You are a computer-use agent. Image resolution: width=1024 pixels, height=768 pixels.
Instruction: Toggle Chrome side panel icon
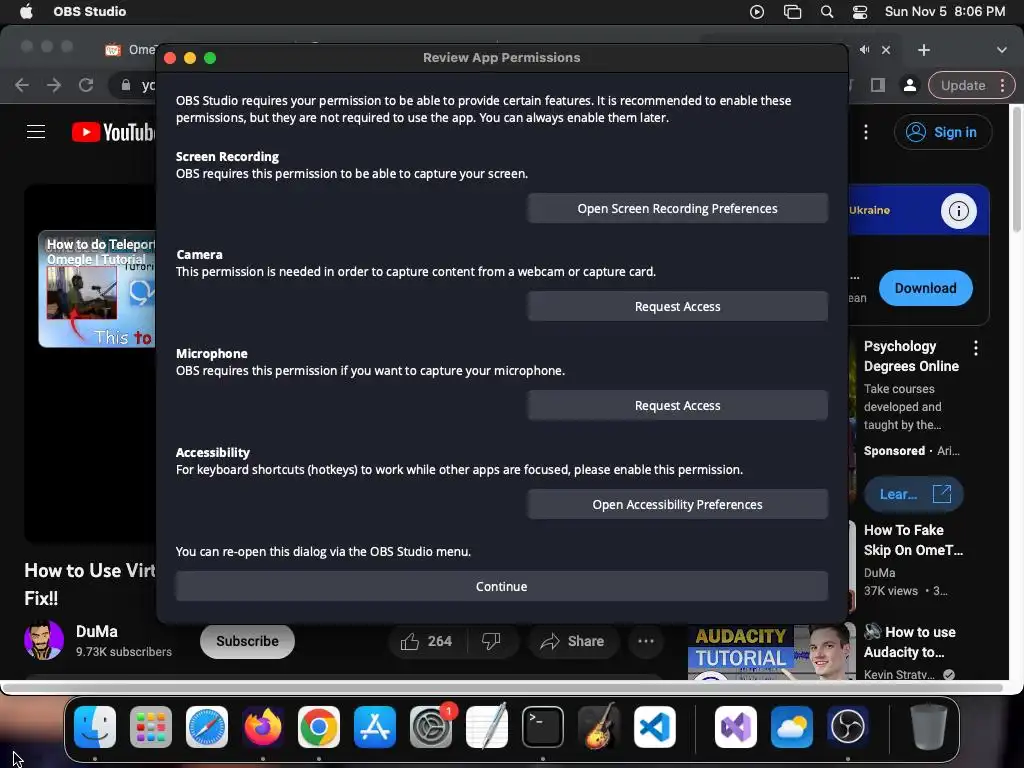coord(878,85)
